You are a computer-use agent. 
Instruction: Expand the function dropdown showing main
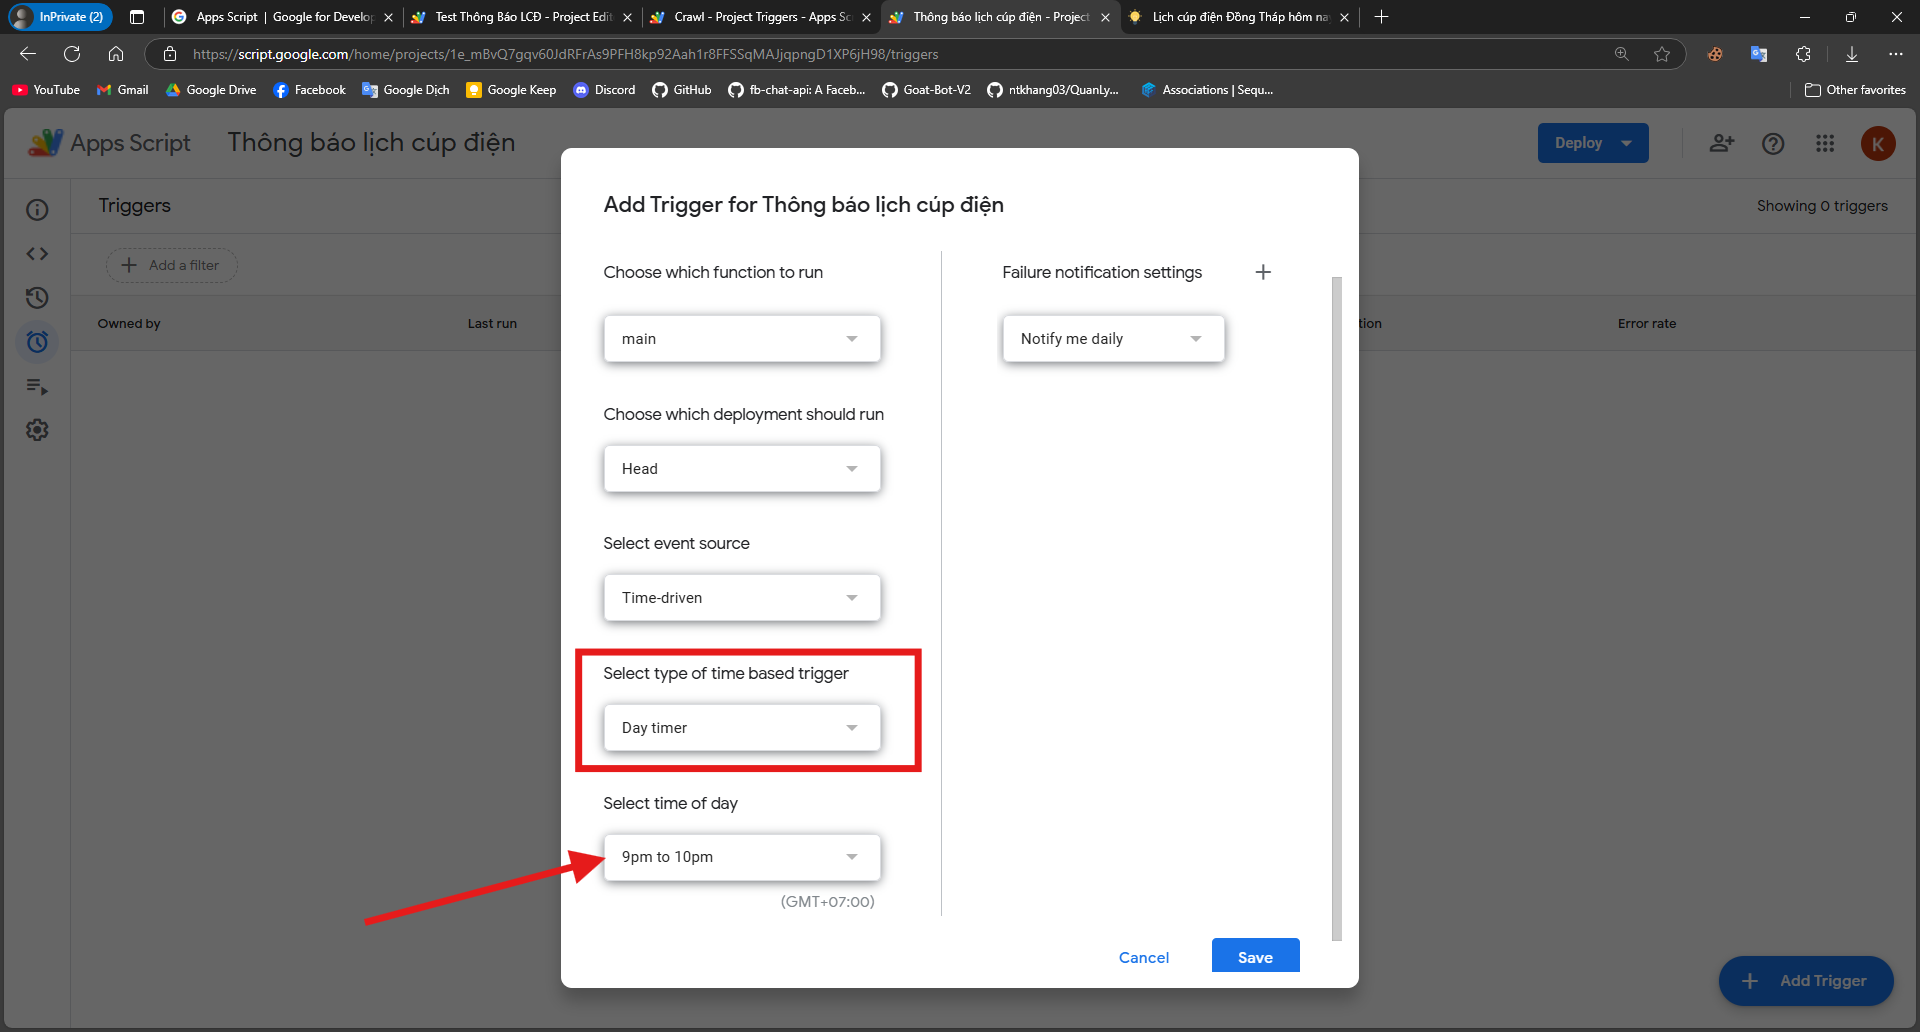pos(741,339)
